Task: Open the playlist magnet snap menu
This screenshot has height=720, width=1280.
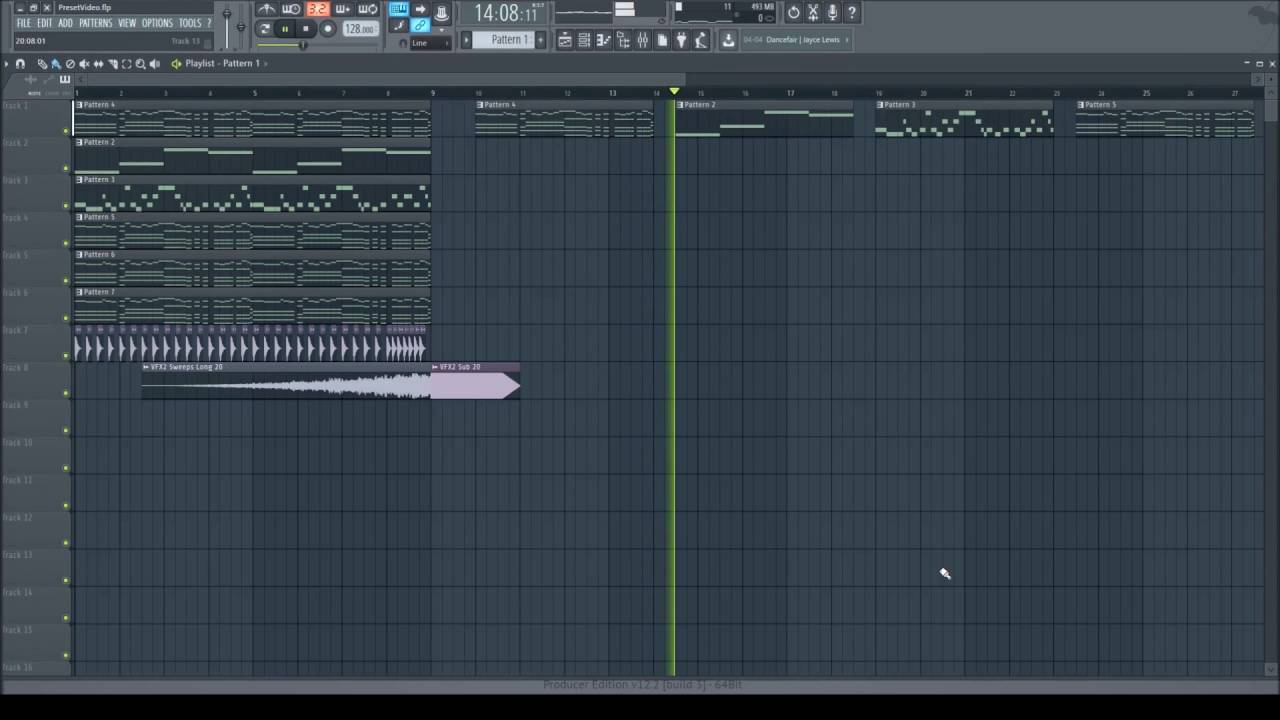Action: (x=20, y=64)
